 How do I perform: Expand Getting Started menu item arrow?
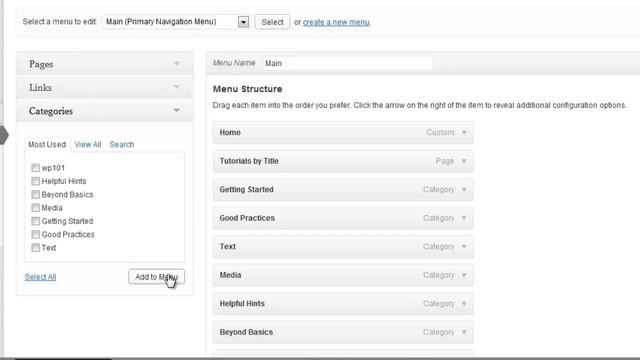tap(464, 189)
